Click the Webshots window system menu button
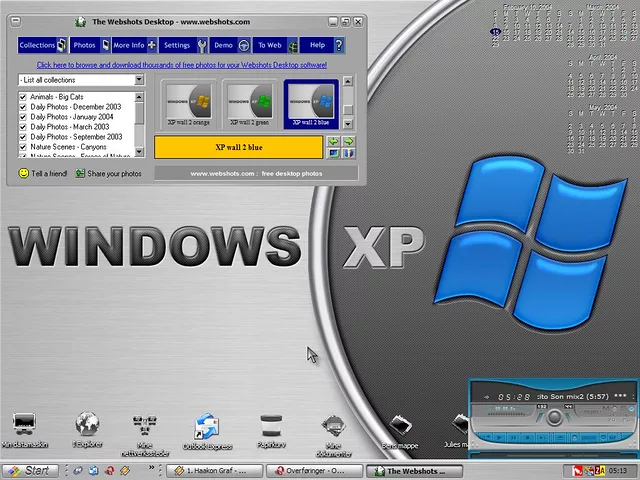The image size is (640, 480). [x=16, y=22]
